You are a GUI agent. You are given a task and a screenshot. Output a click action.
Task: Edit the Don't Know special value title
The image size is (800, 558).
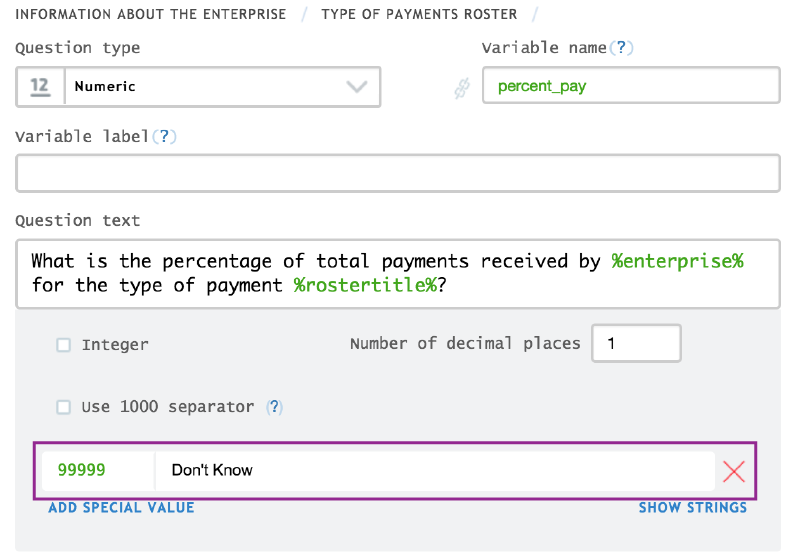[435, 470]
